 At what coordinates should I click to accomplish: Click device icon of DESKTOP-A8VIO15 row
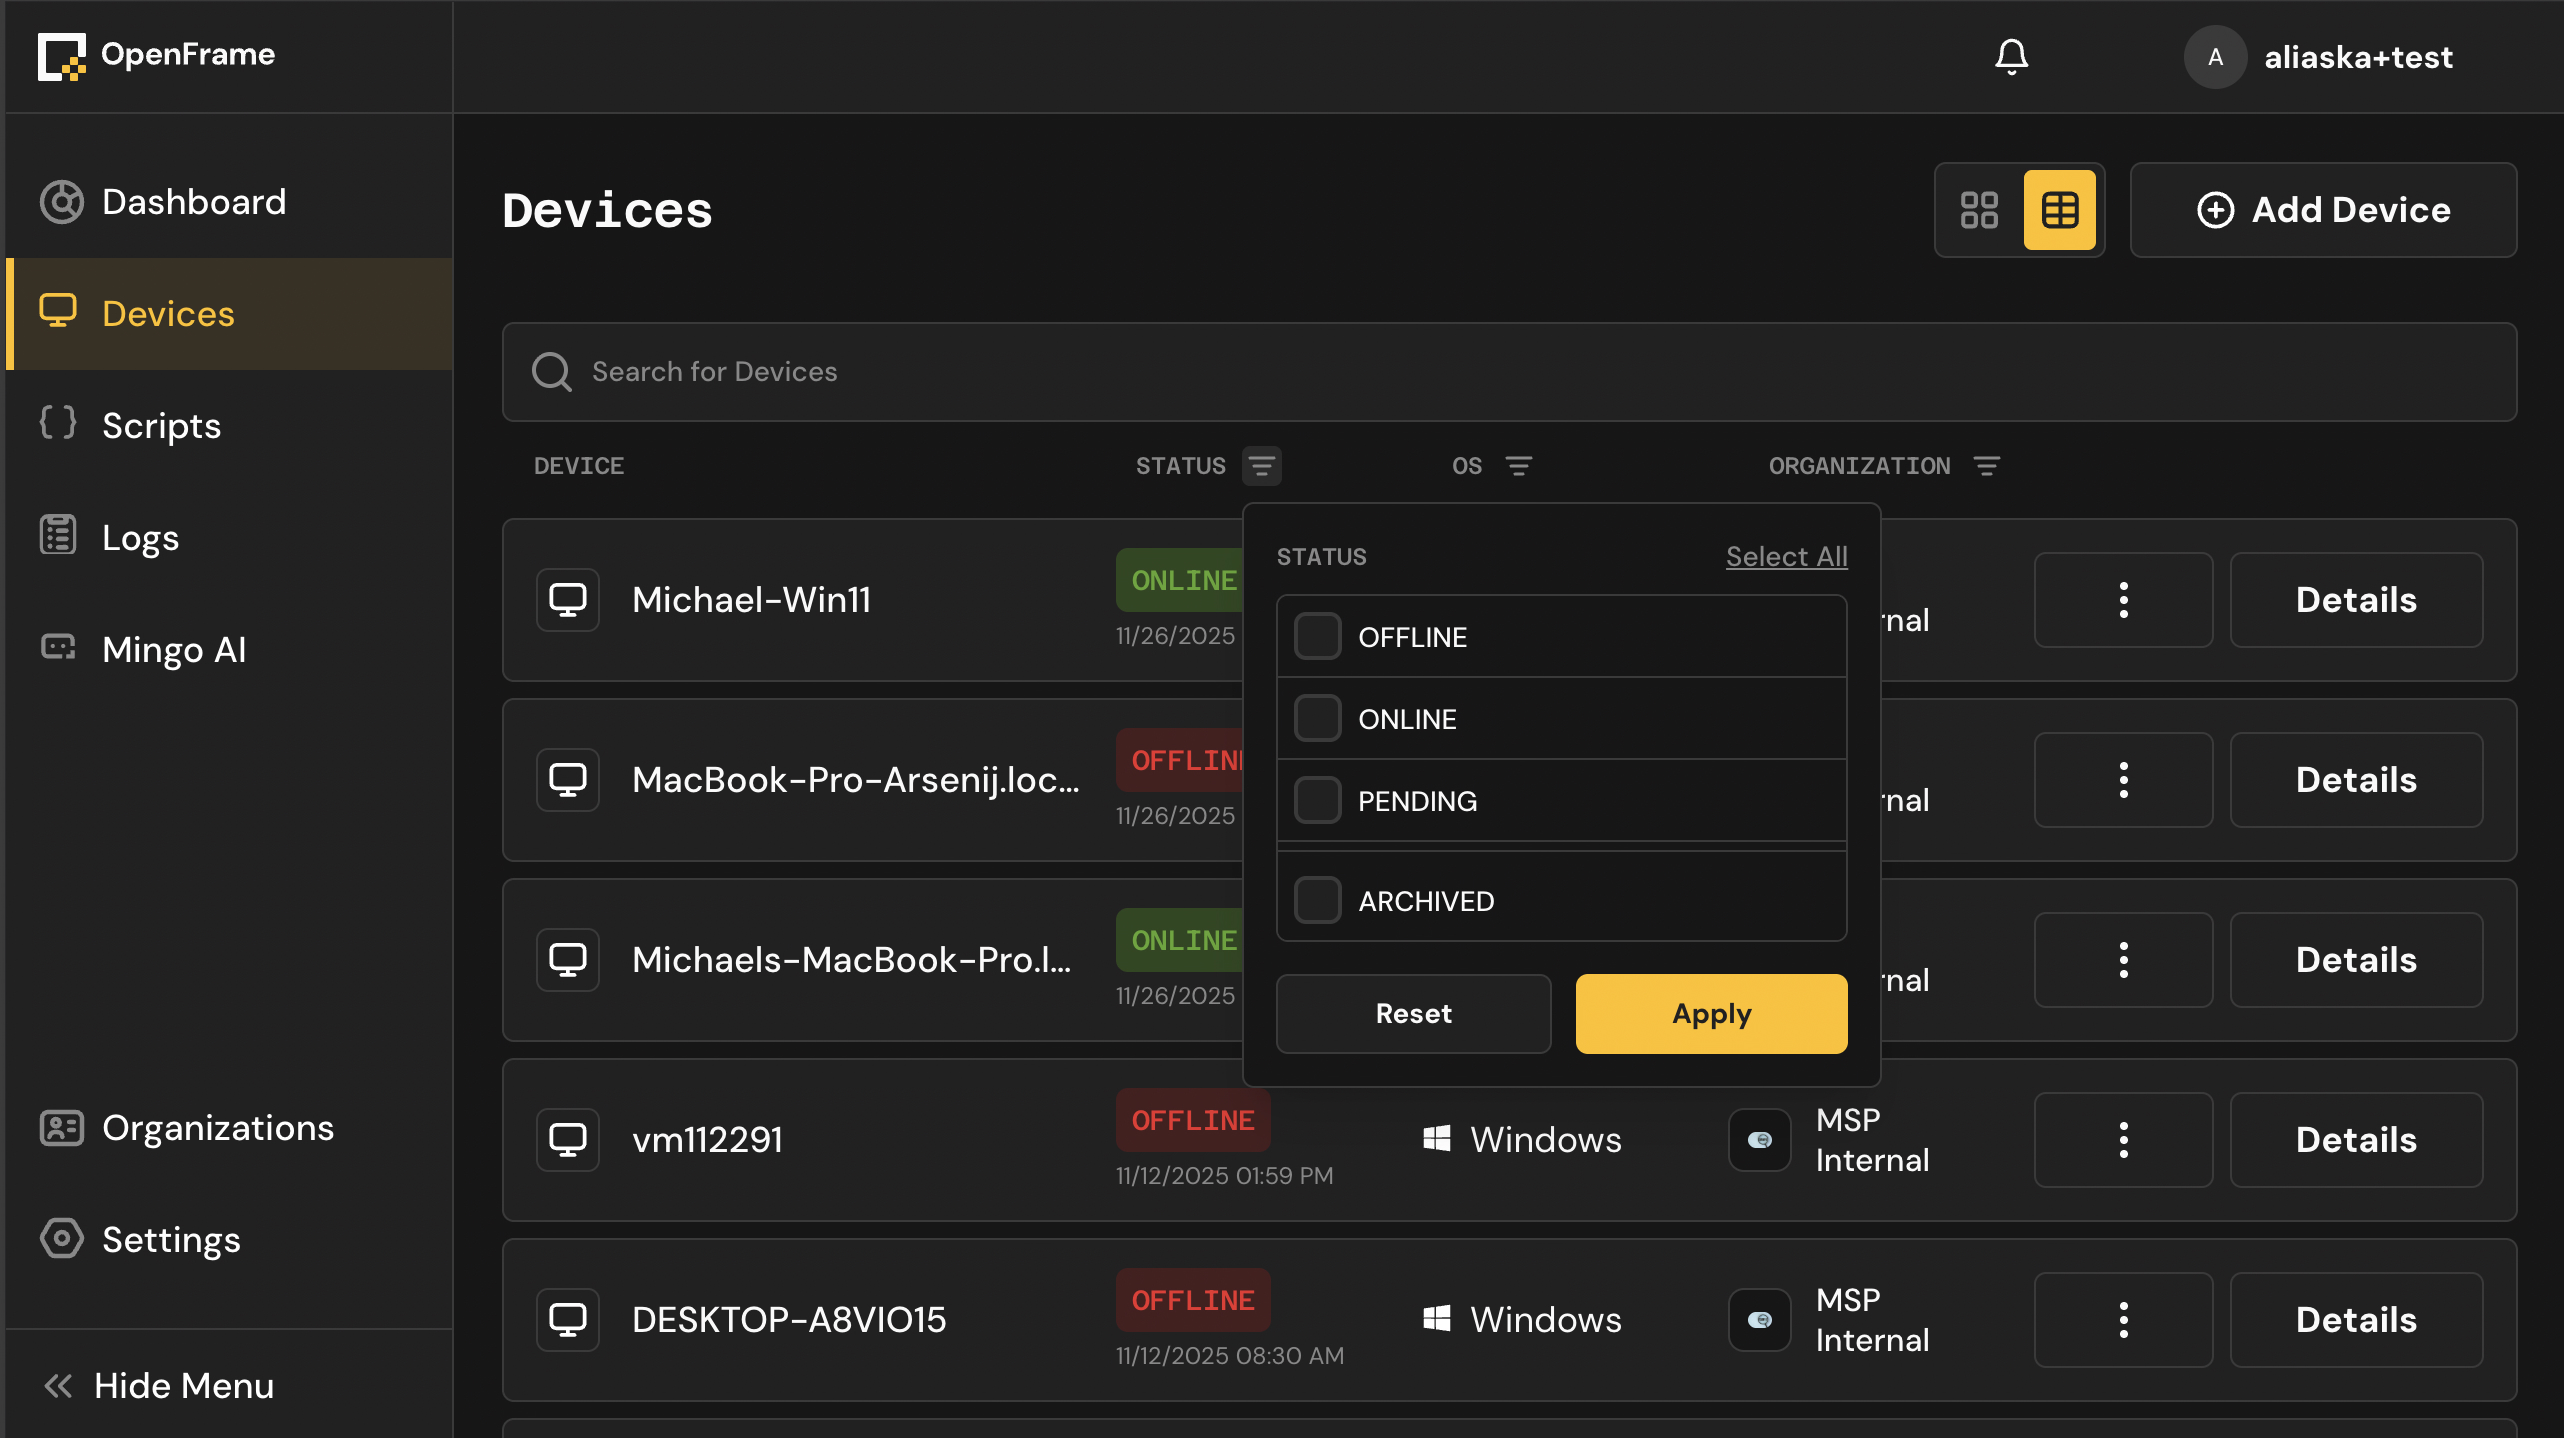[x=568, y=1320]
